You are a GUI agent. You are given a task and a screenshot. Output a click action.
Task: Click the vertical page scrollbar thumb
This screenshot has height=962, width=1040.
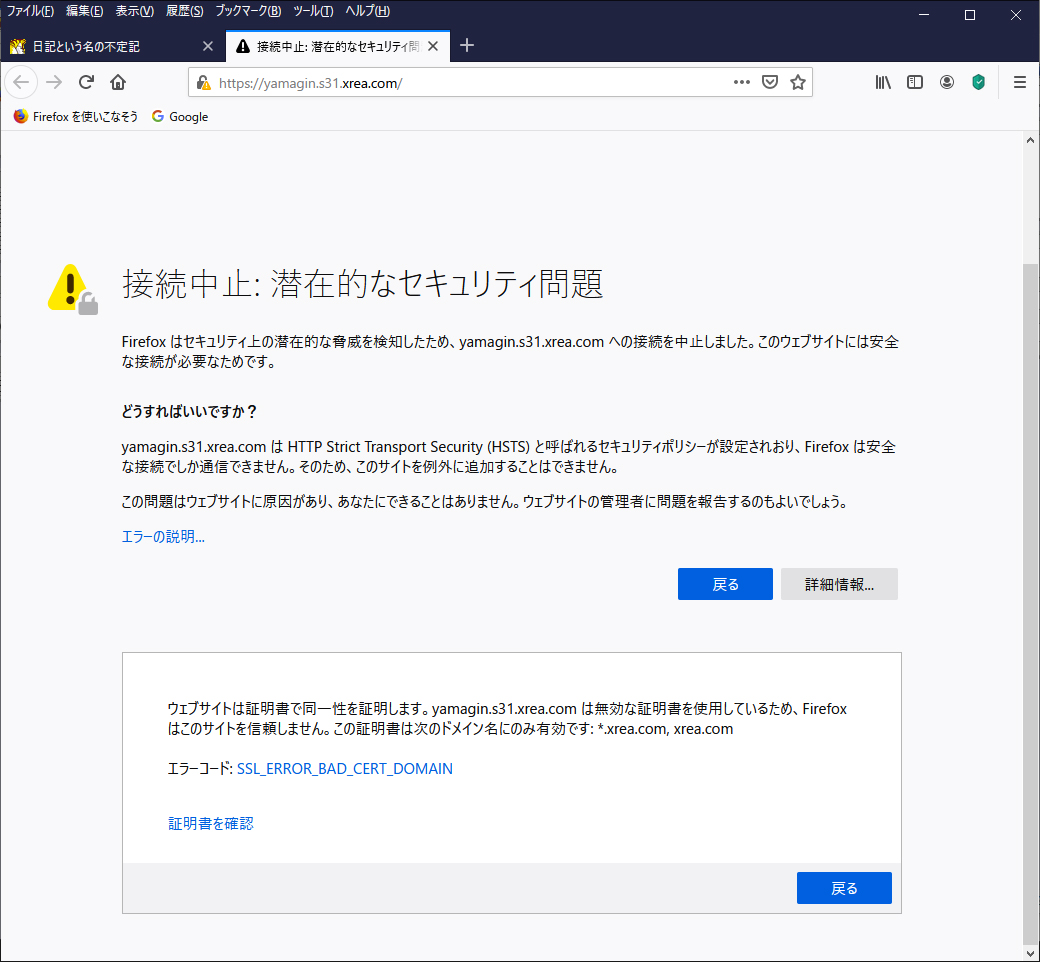pos(1031,600)
